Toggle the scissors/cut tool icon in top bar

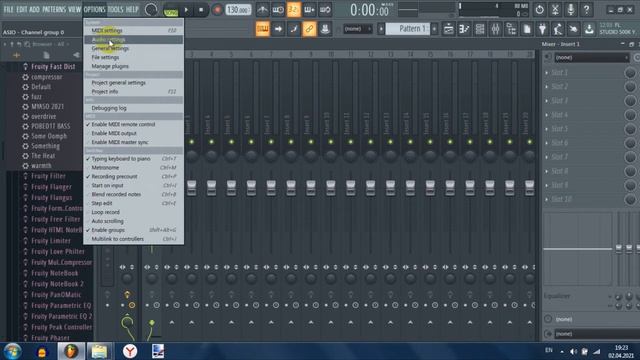(x=555, y=9)
